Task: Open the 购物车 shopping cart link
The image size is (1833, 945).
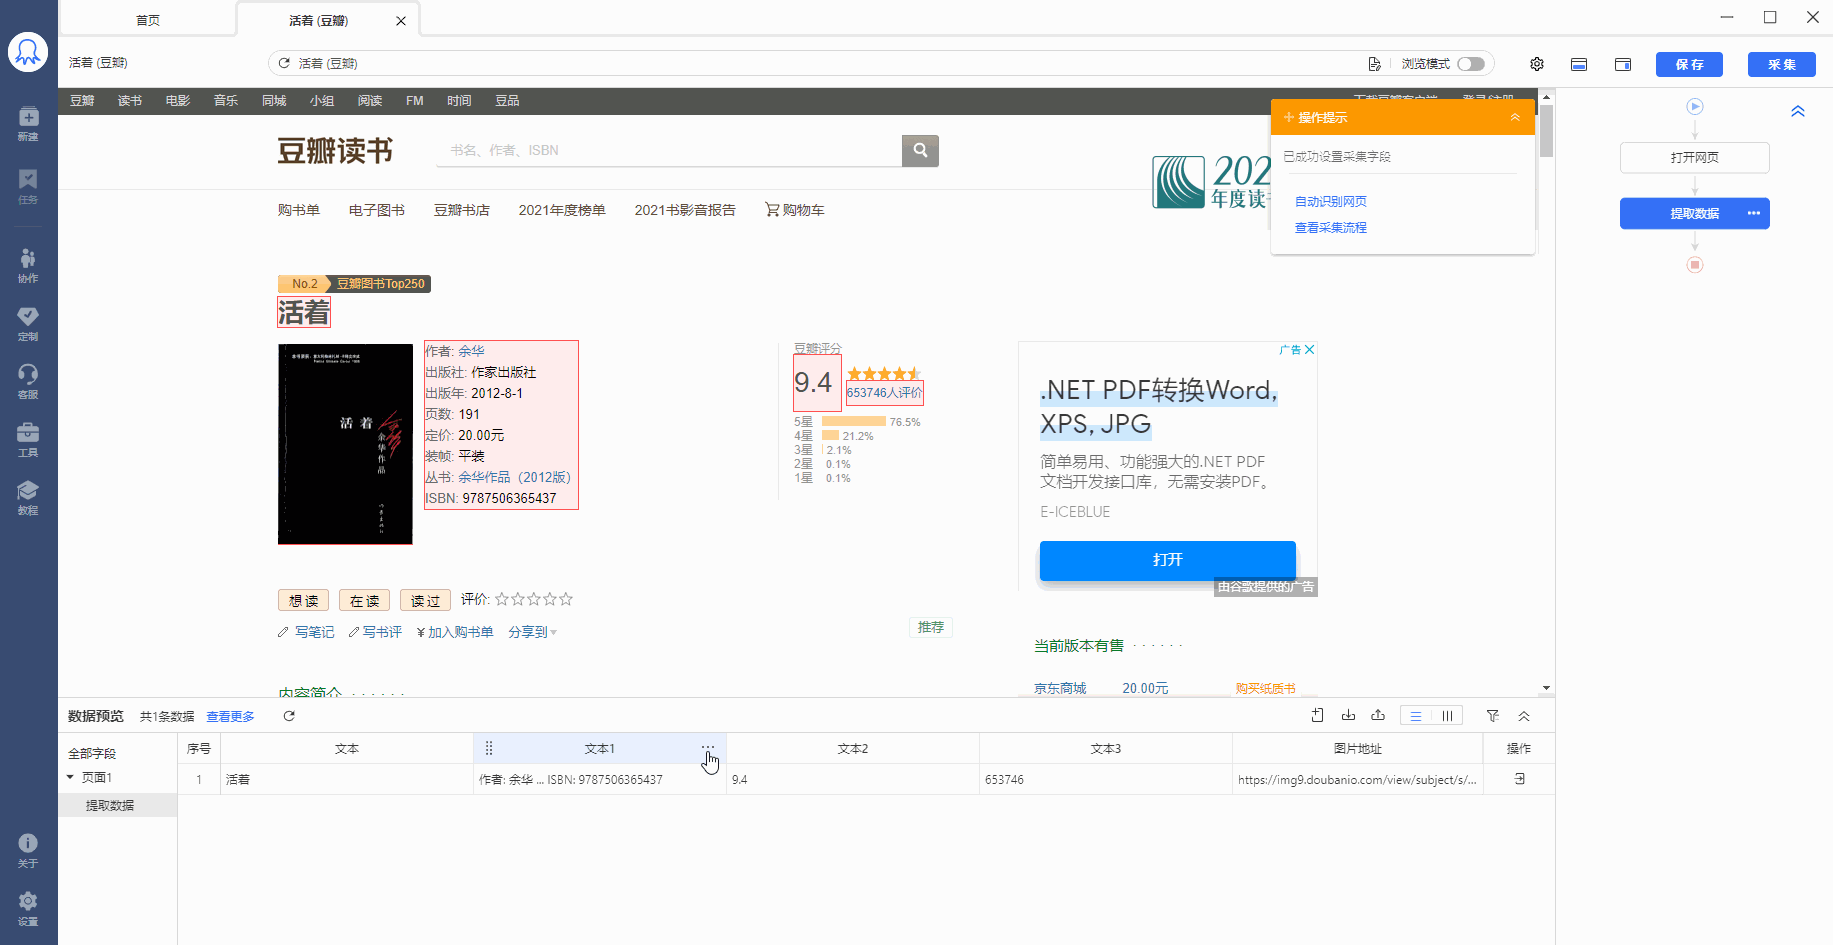Action: 795,210
